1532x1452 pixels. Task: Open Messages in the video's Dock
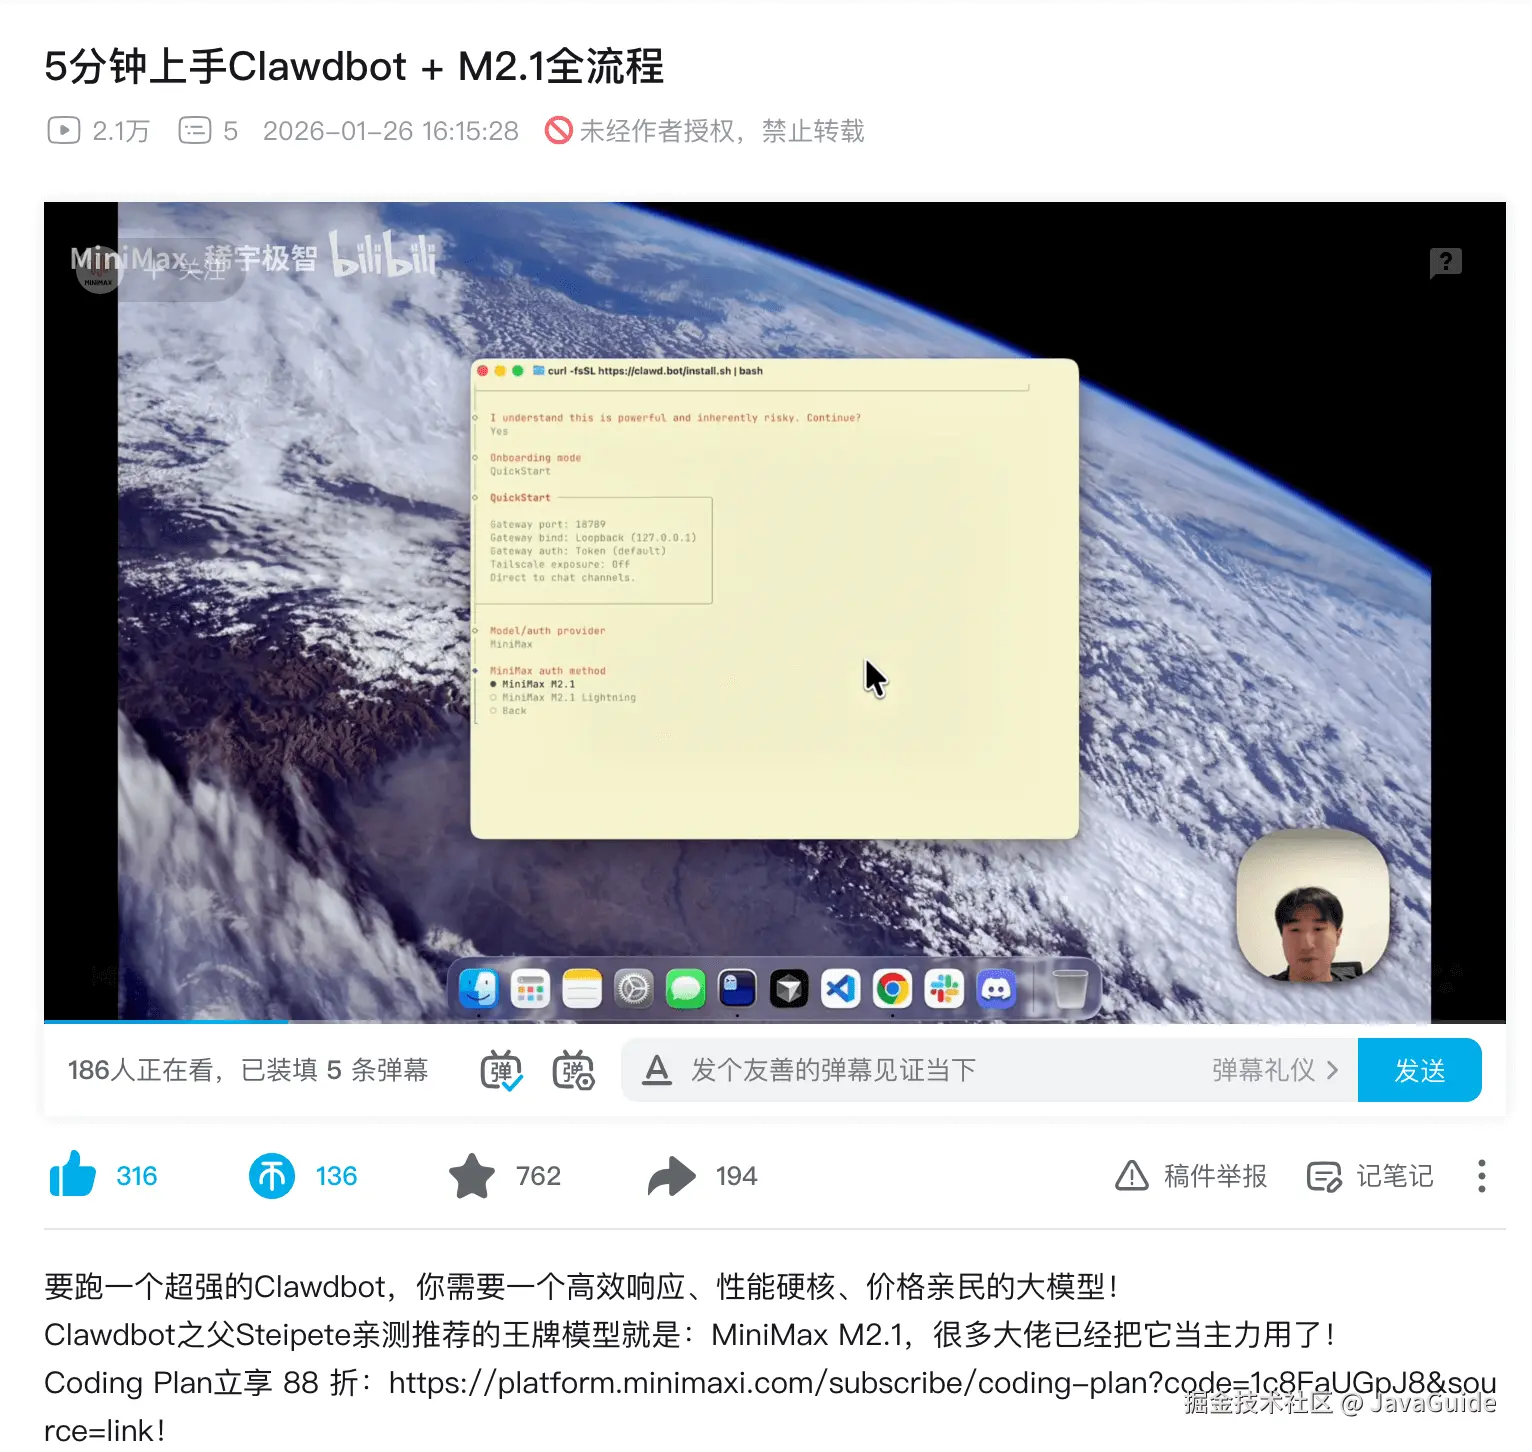pos(686,990)
